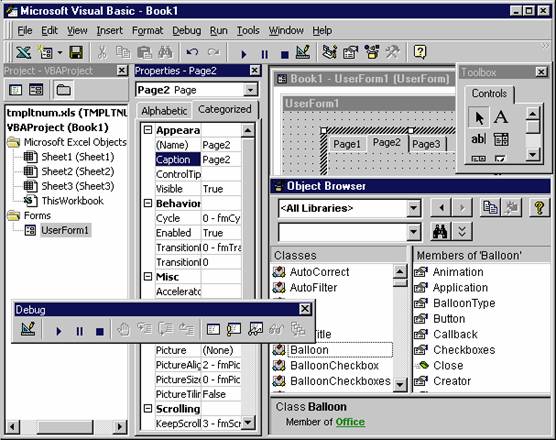Click the Cut scissors icon

(102, 53)
